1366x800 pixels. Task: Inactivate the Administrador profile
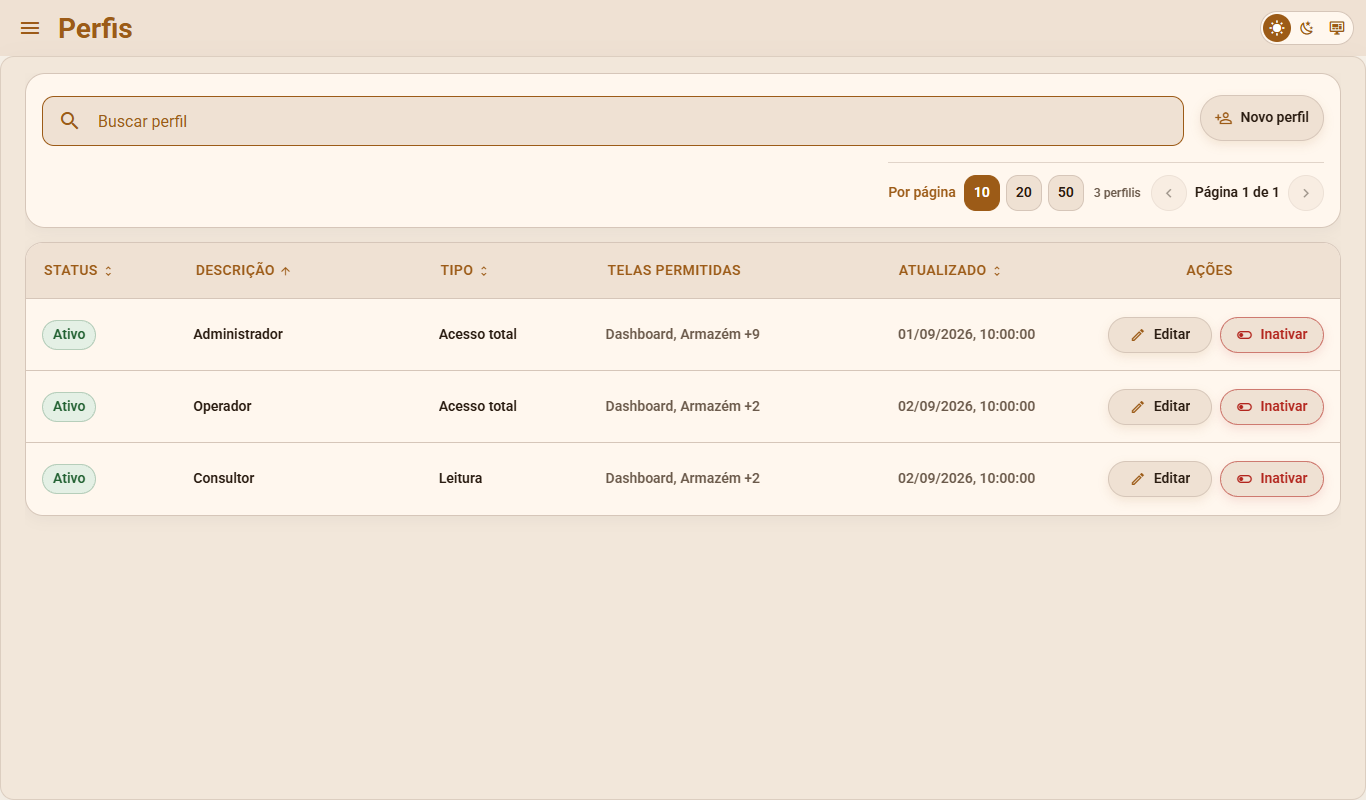point(1272,335)
